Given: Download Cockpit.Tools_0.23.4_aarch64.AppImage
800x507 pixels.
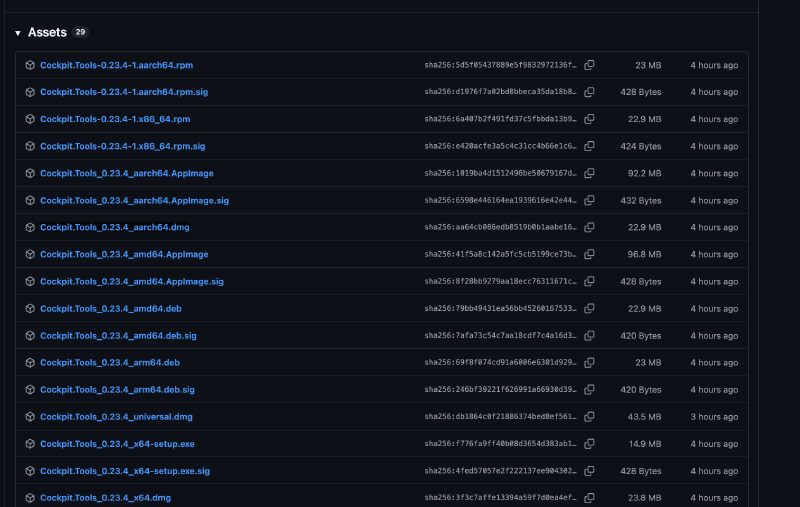Looking at the screenshot, I should (x=127, y=173).
